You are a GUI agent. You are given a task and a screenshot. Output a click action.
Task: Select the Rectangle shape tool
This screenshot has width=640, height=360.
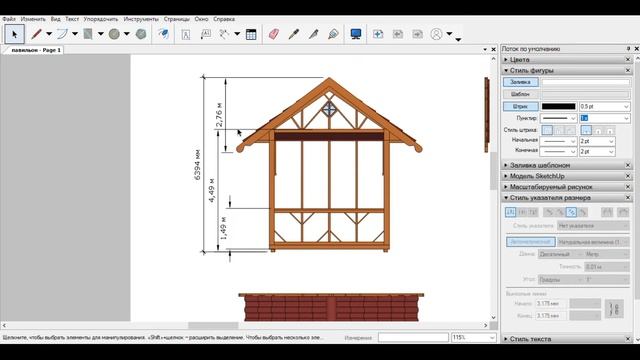tap(88, 34)
